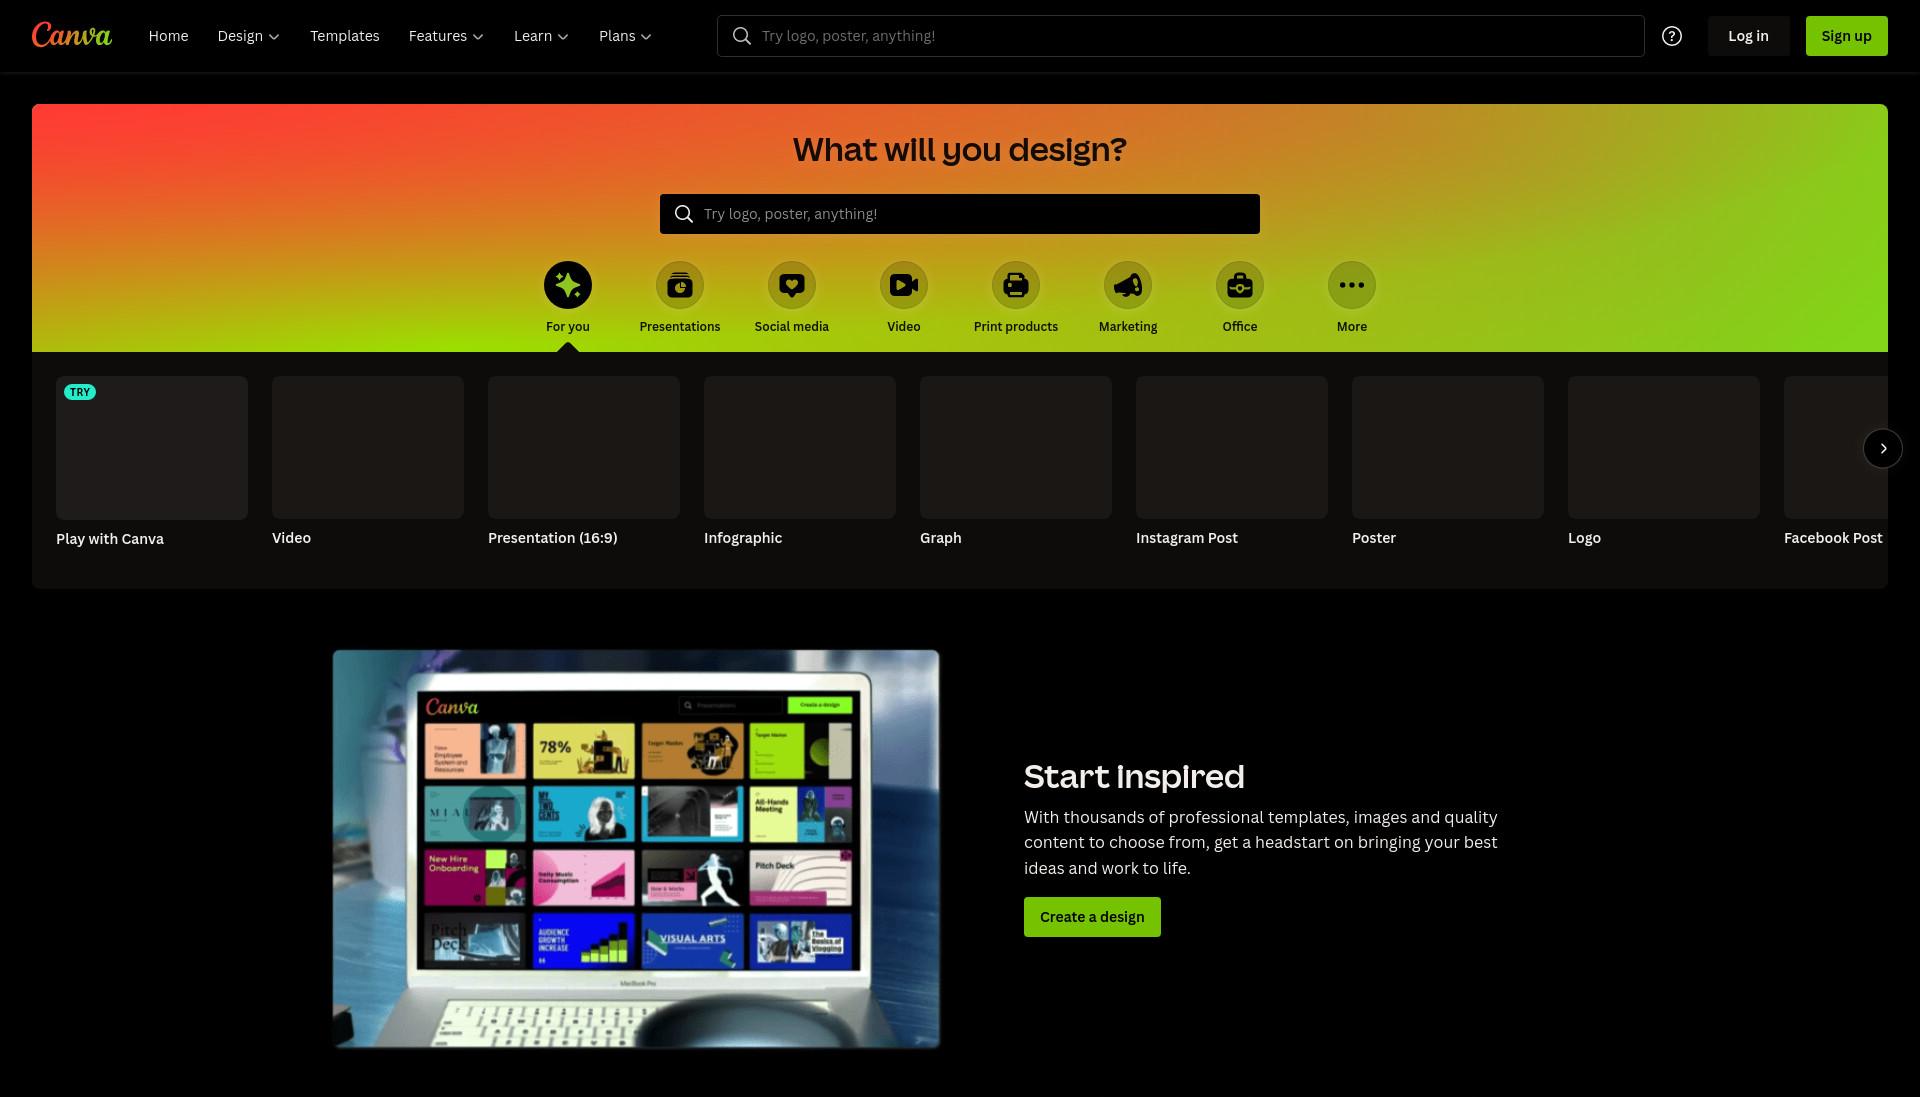Click the Sign up button
The height and width of the screenshot is (1097, 1920).
1846,36
